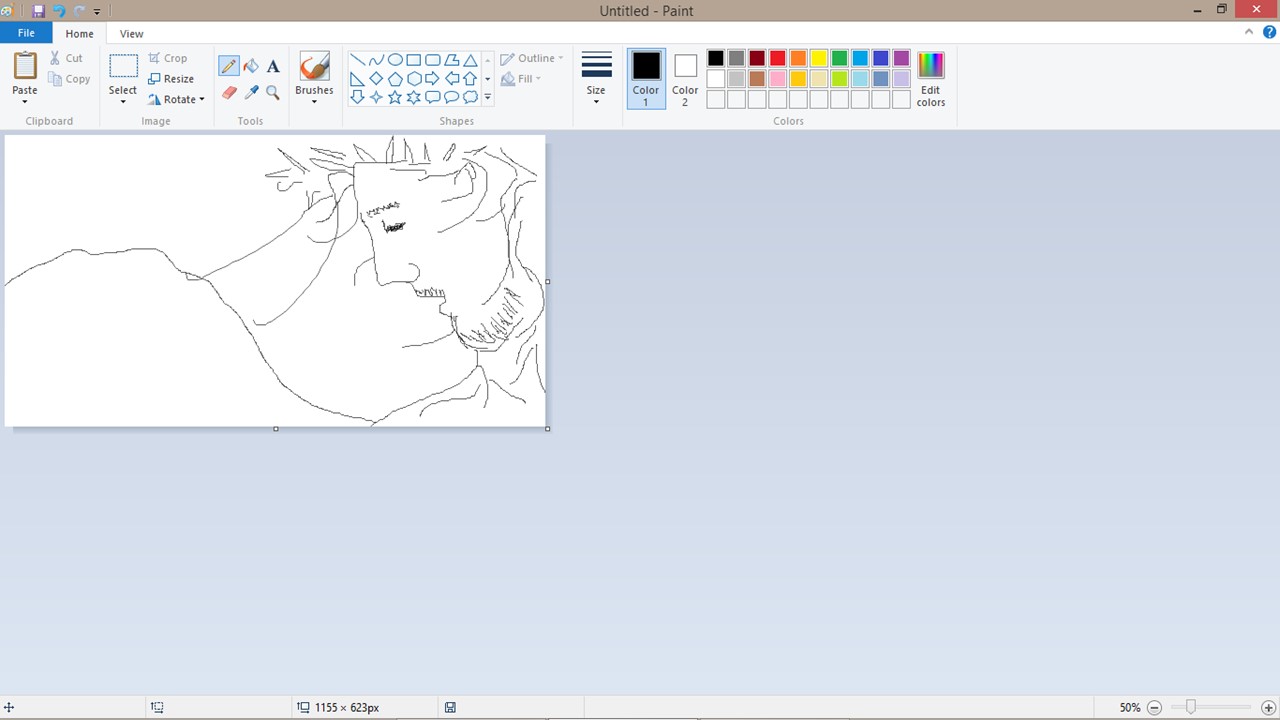Click the Paste clipboard button
Viewport: 1280px width, 720px height.
point(25,66)
